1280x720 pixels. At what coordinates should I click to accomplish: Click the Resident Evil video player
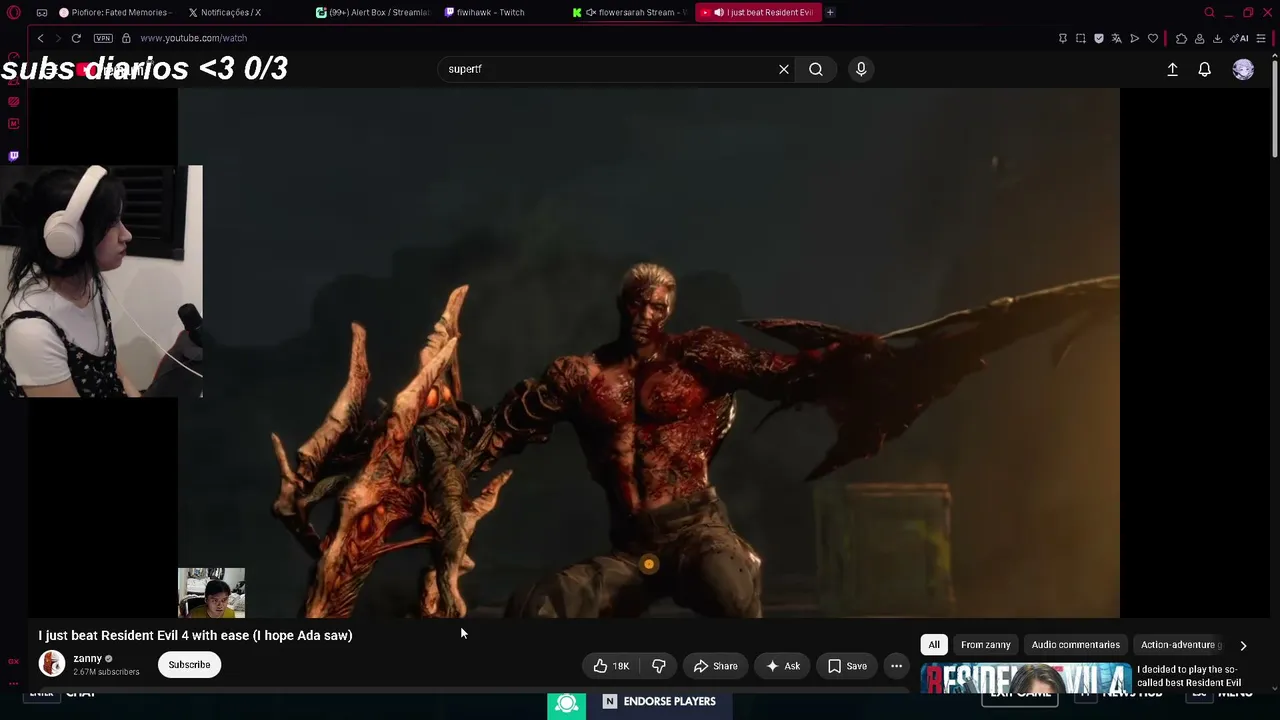649,353
